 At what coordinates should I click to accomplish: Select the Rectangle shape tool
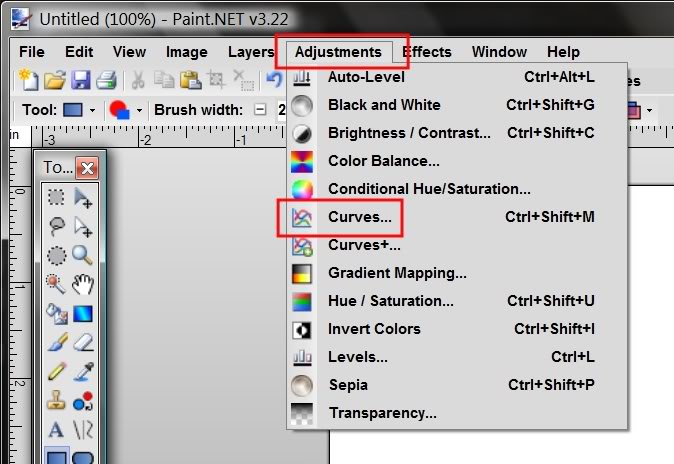56,457
